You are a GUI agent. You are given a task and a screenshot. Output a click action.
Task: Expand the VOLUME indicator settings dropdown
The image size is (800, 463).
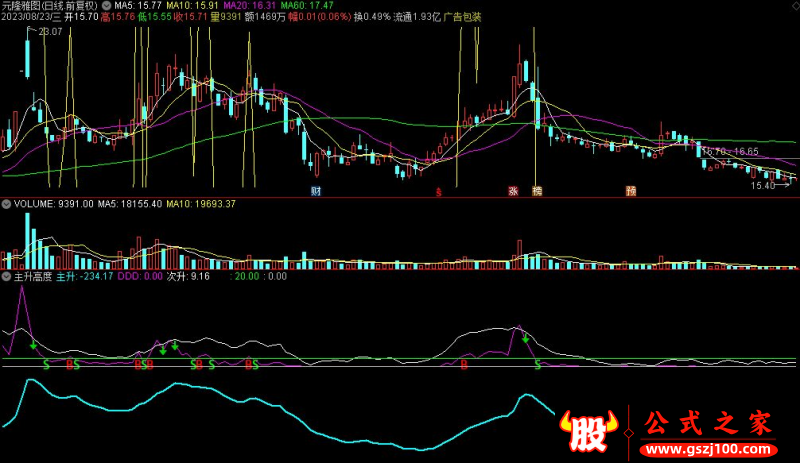(6, 204)
